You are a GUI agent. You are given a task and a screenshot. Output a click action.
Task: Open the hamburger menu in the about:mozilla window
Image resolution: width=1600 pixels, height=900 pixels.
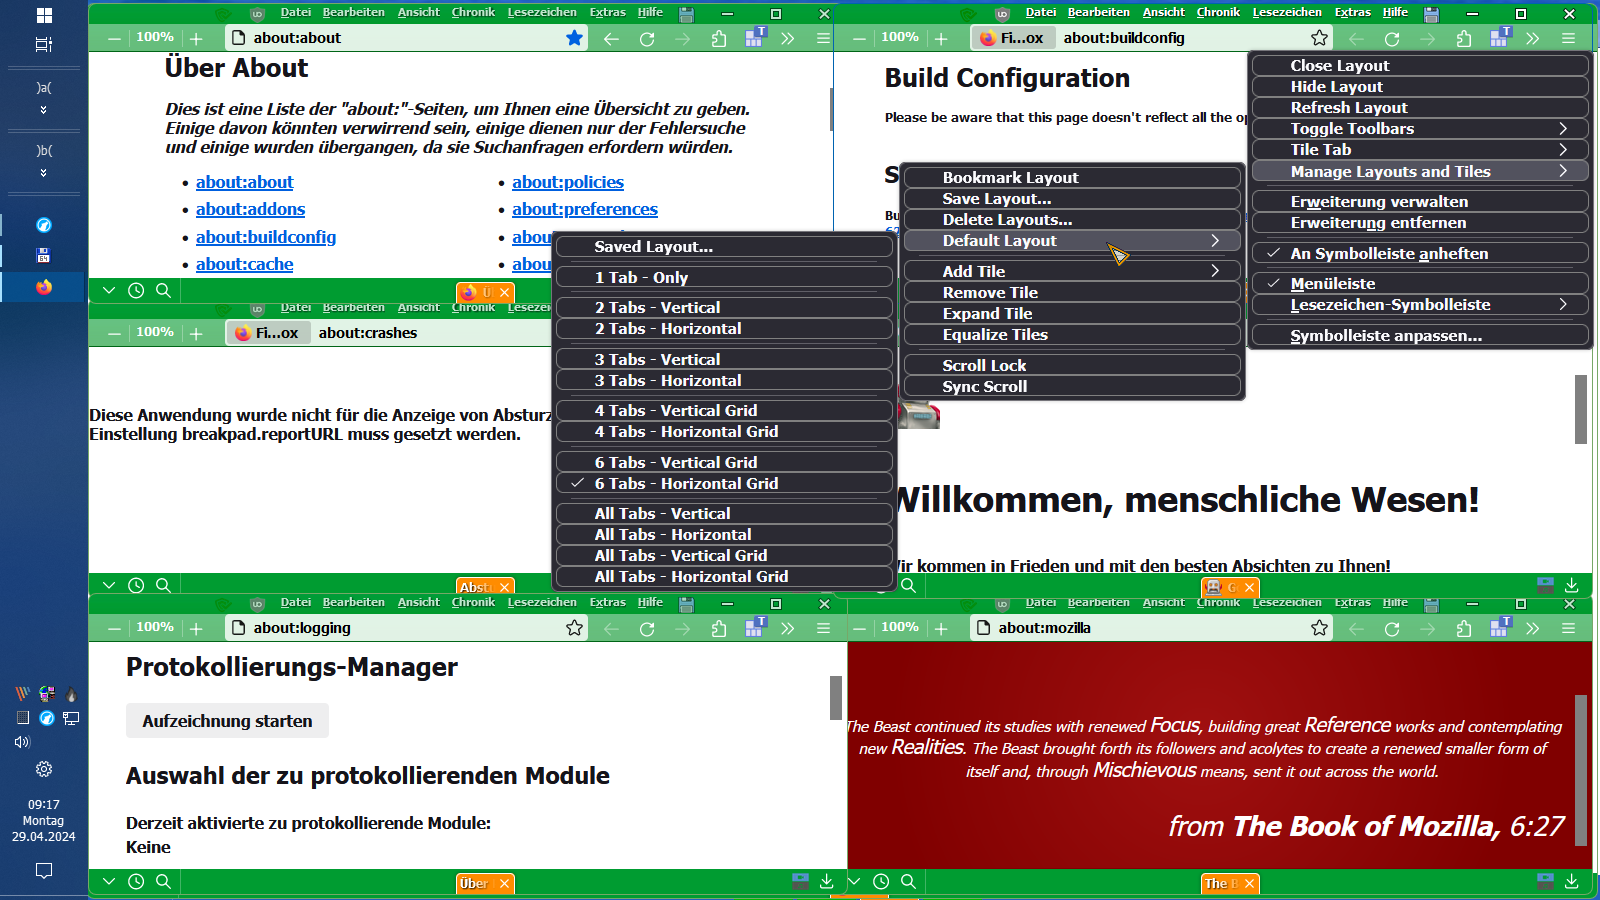point(1568,628)
